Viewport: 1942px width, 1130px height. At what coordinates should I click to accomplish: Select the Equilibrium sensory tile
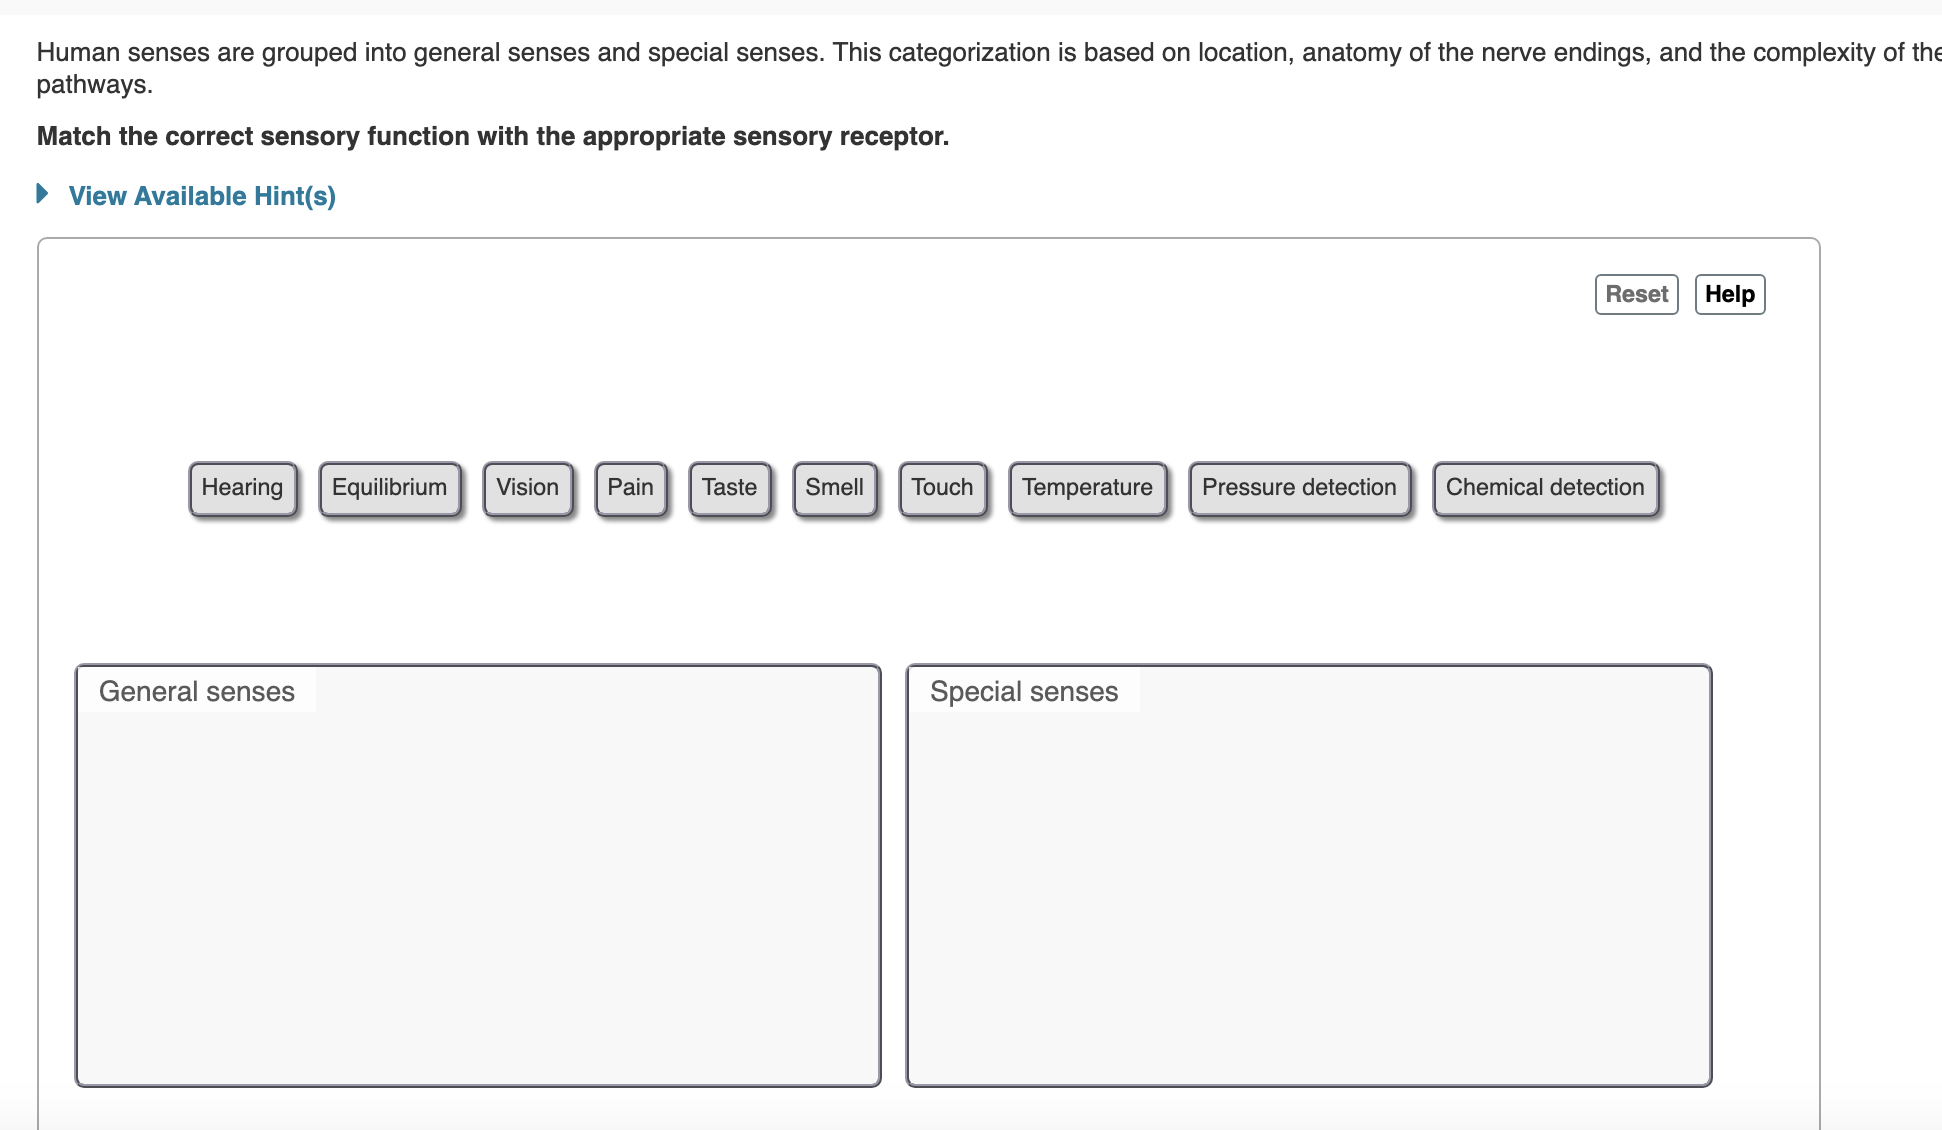pyautogui.click(x=389, y=488)
